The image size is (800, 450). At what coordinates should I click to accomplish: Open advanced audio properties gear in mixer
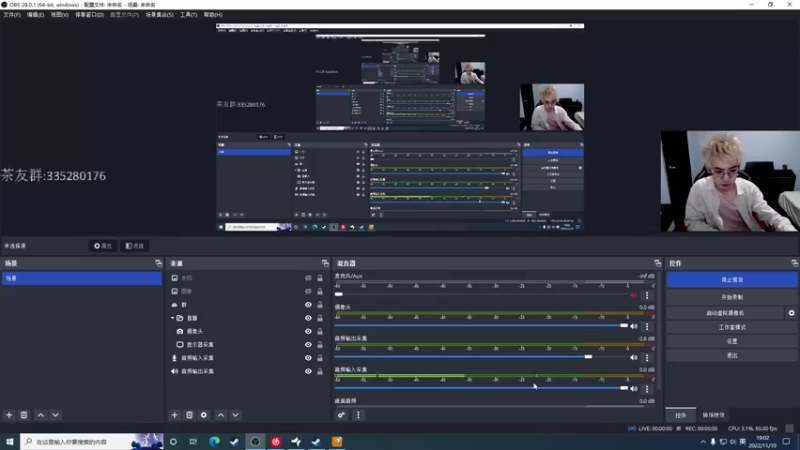341,415
